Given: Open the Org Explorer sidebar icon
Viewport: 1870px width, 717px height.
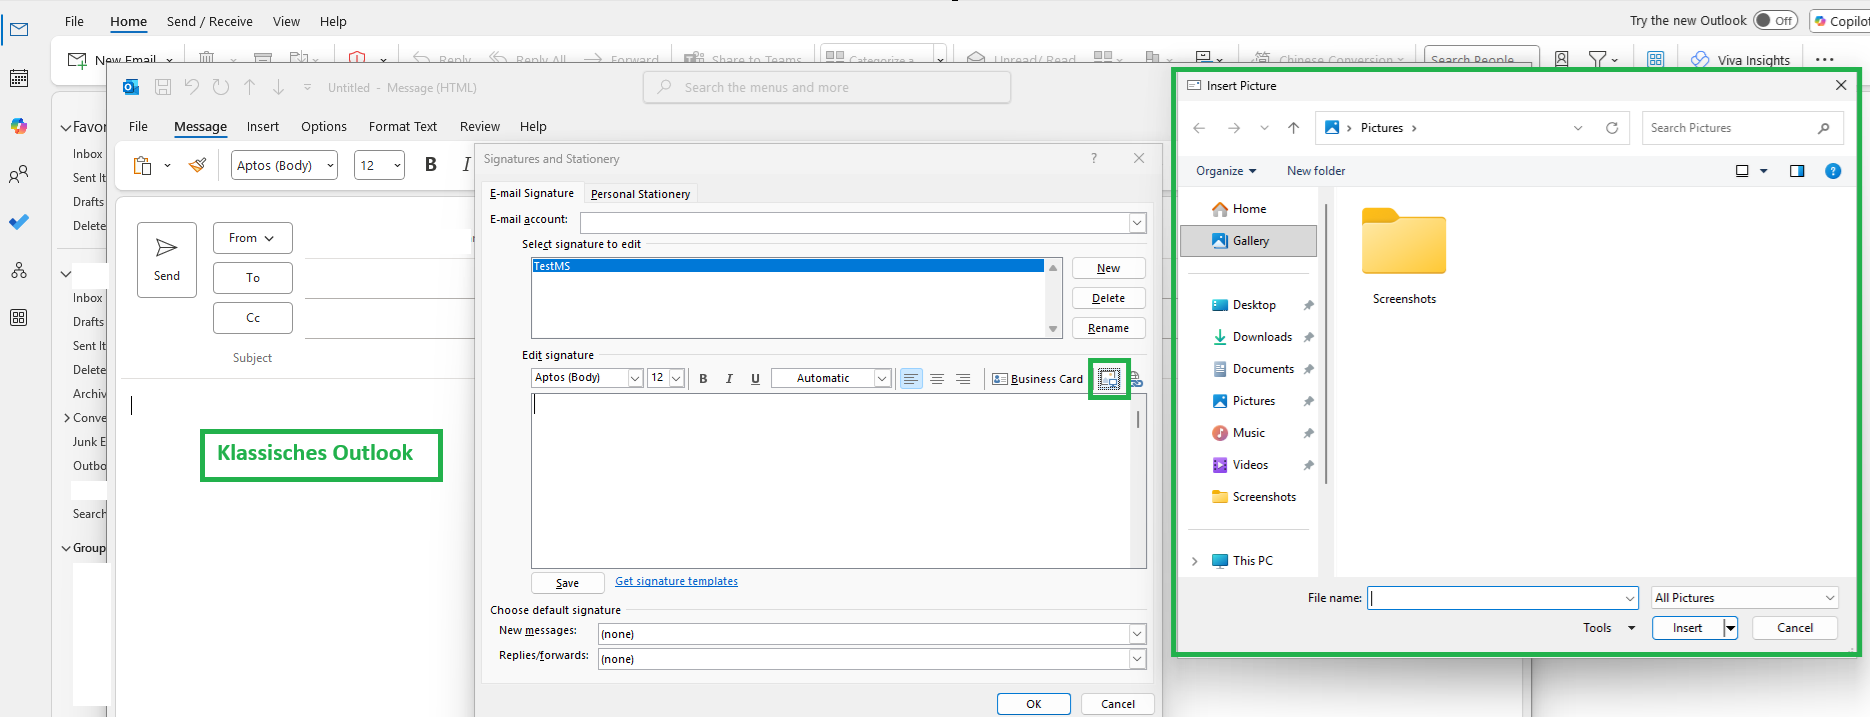Looking at the screenshot, I should pyautogui.click(x=19, y=270).
